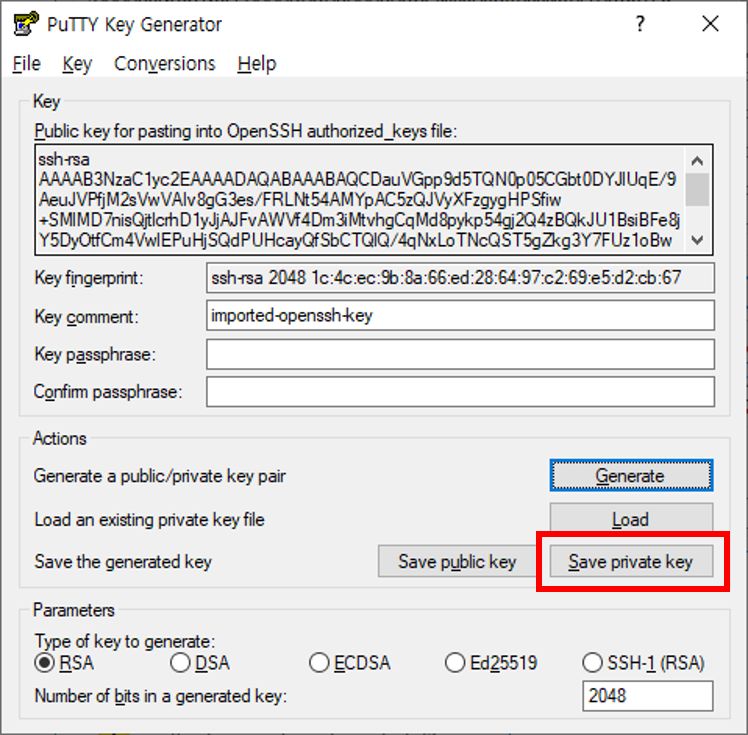Click 'Public key for pasting into OpenSSH' label

(246, 131)
